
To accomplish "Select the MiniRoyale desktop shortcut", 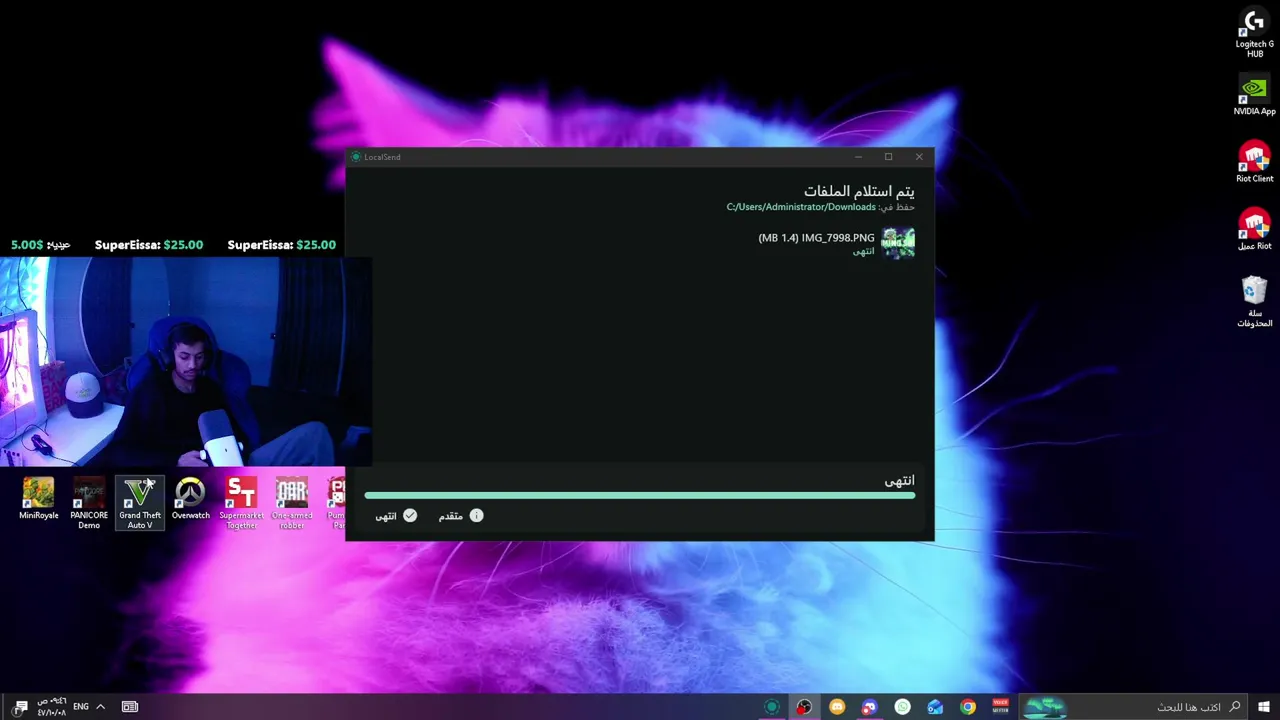I will coord(38,499).
